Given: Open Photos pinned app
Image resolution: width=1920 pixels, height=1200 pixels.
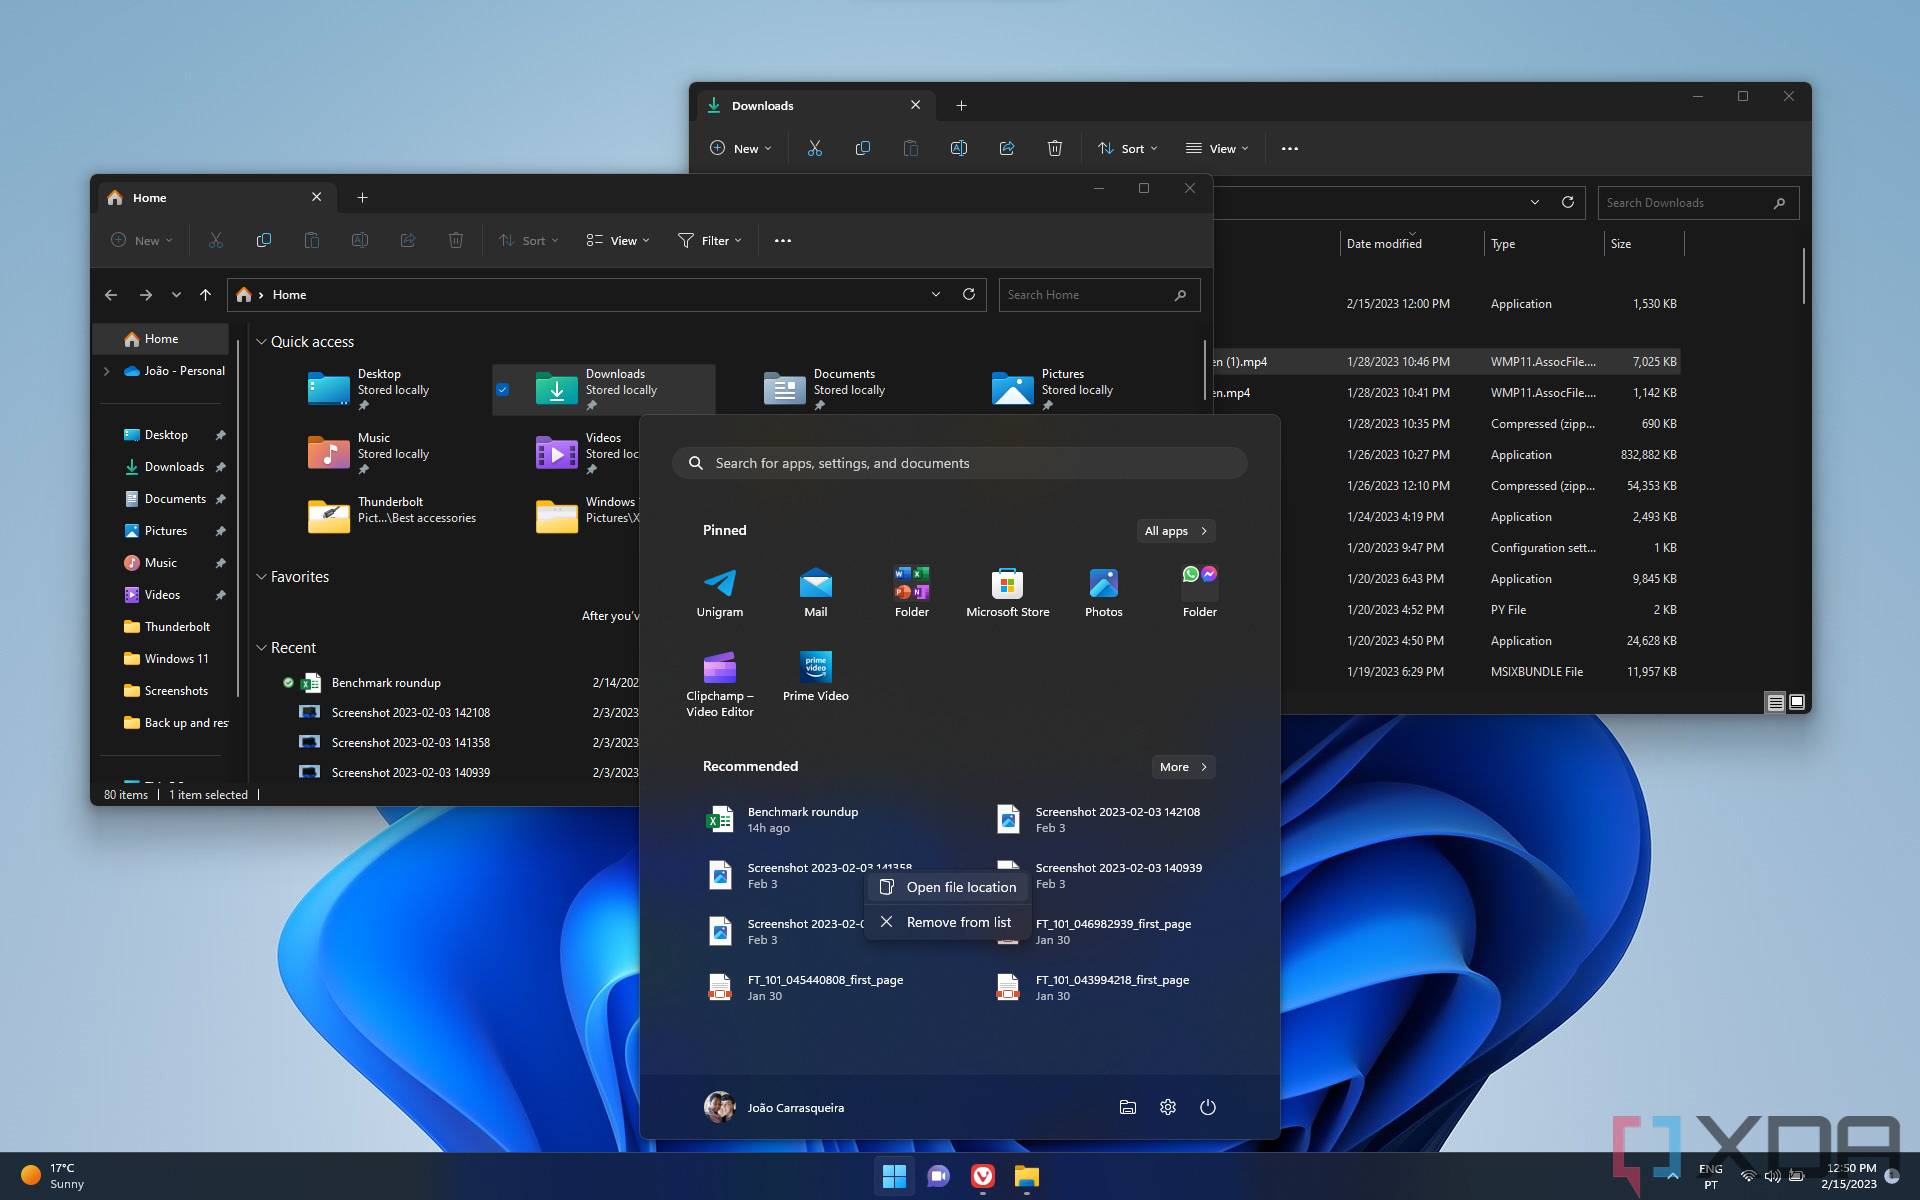Looking at the screenshot, I should (x=1104, y=592).
